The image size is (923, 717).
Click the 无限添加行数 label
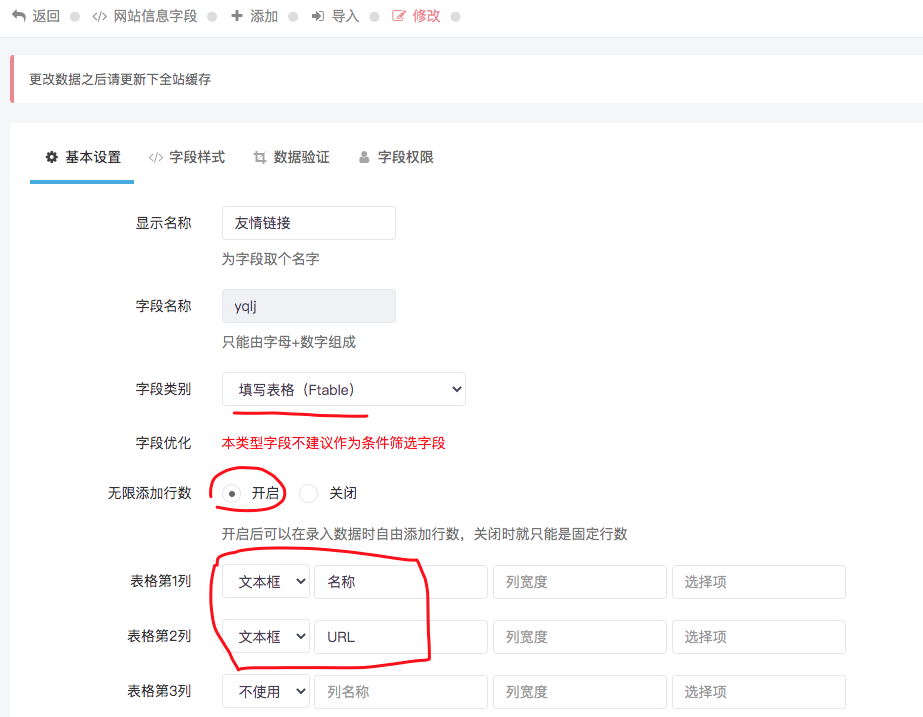coord(150,493)
